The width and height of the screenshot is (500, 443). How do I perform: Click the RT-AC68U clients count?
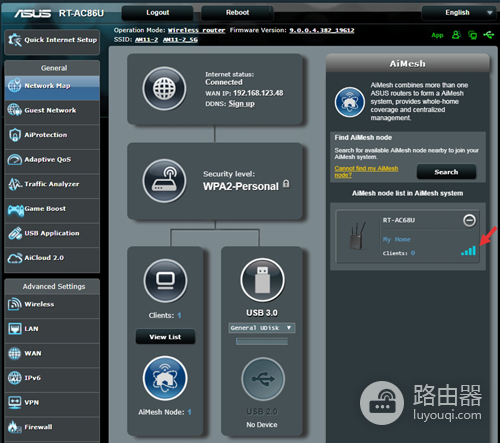point(413,253)
